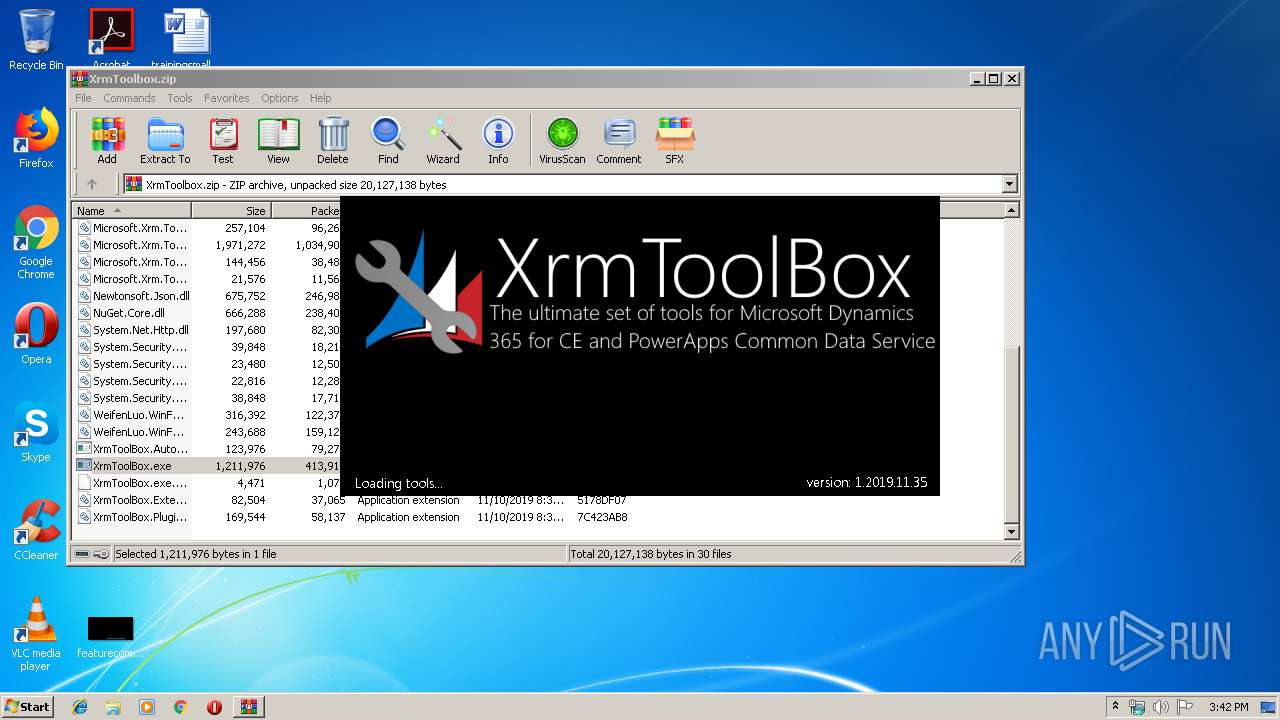The height and width of the screenshot is (720, 1280).
Task: Open Google Chrome desktop shortcut
Action: (x=36, y=243)
